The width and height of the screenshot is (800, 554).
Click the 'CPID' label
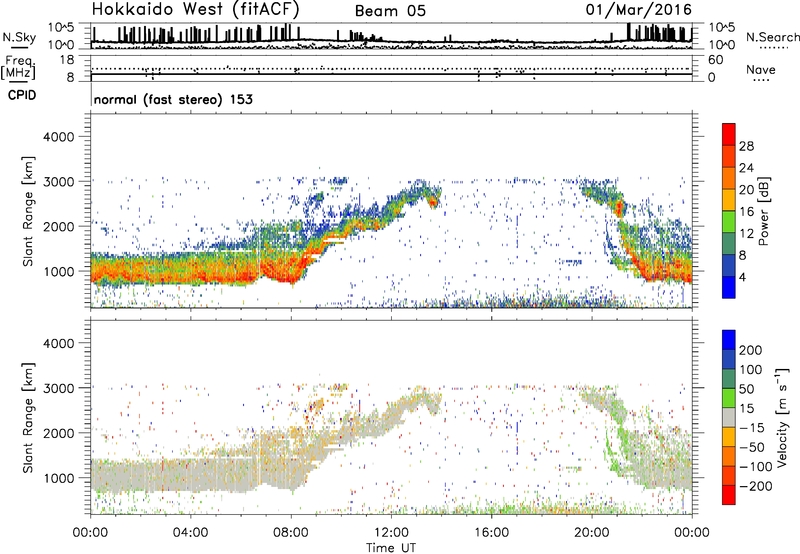click(22, 95)
